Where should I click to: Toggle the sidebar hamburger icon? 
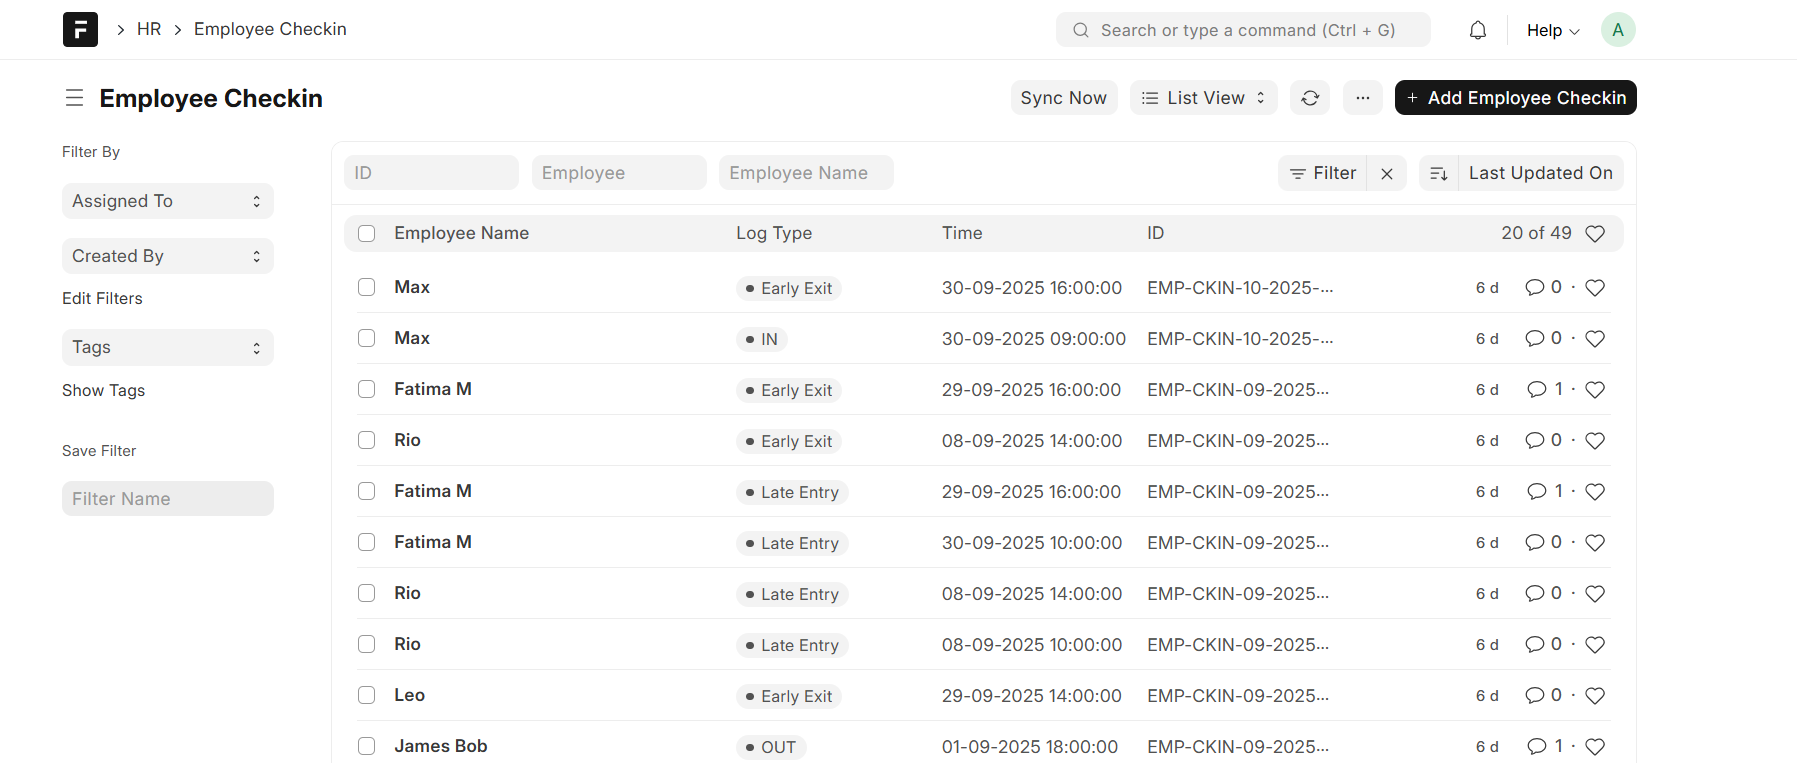click(x=74, y=98)
